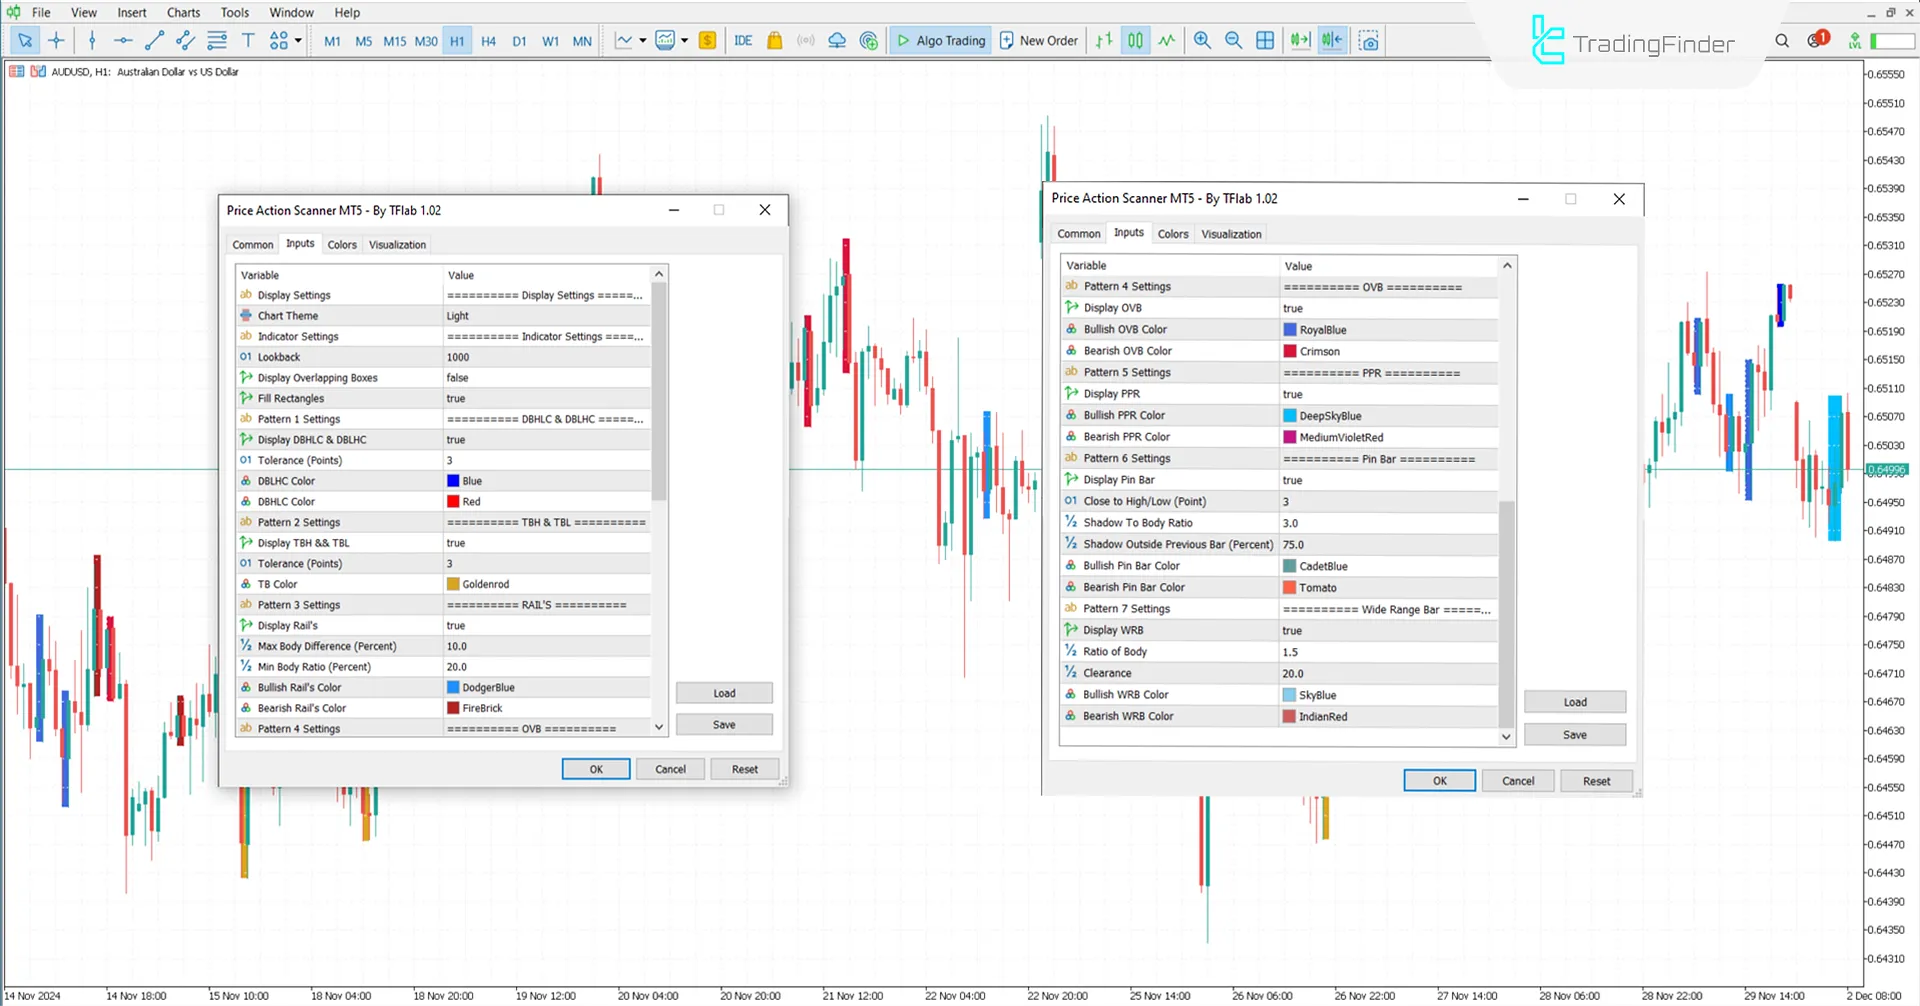Take a chart screenshot with the camera icon
1920x1006 pixels.
[x=1369, y=41]
